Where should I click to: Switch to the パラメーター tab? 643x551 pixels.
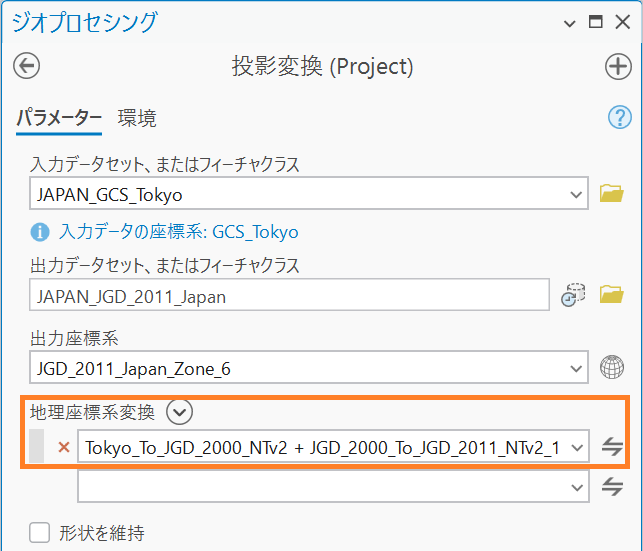click(58, 118)
